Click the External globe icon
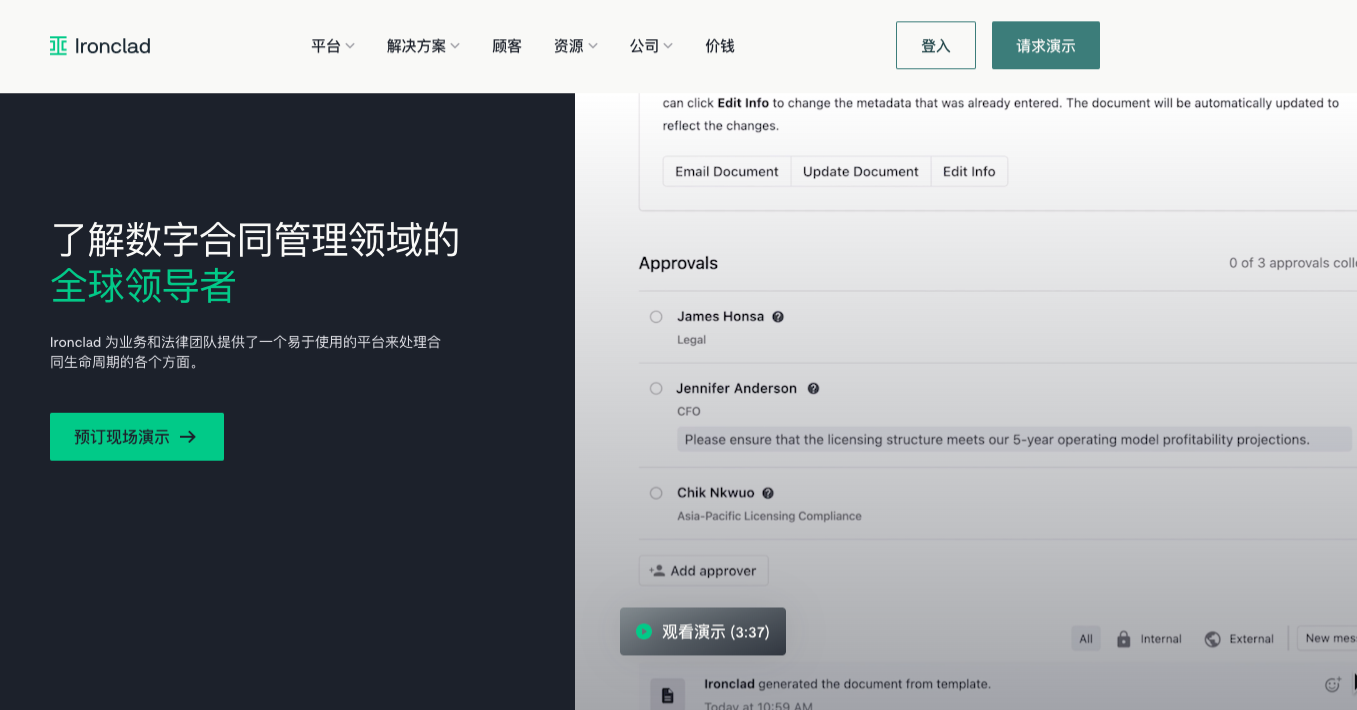 coord(1211,638)
